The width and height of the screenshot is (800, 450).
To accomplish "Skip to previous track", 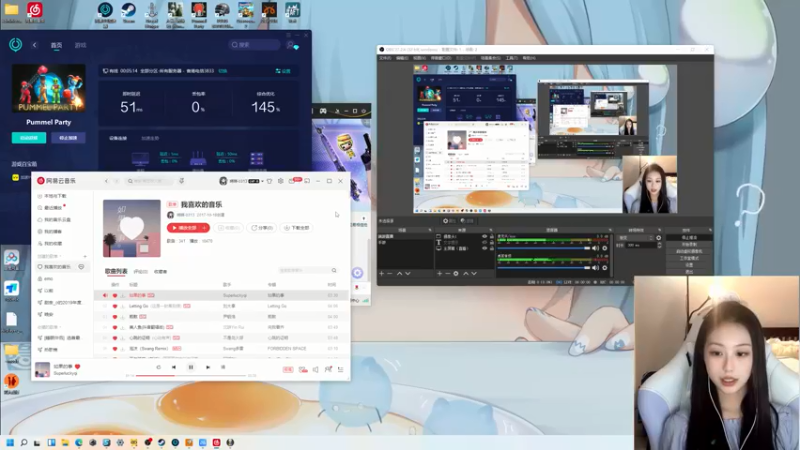I will (x=173, y=367).
